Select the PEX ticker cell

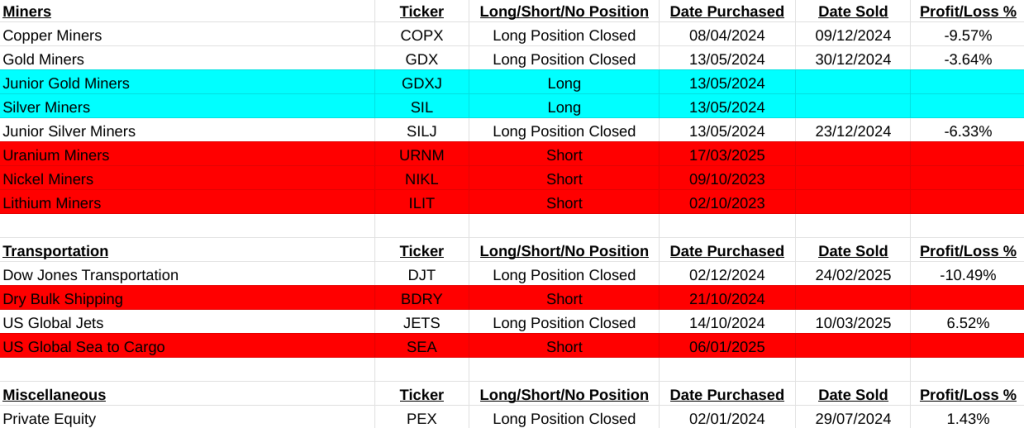[421, 419]
